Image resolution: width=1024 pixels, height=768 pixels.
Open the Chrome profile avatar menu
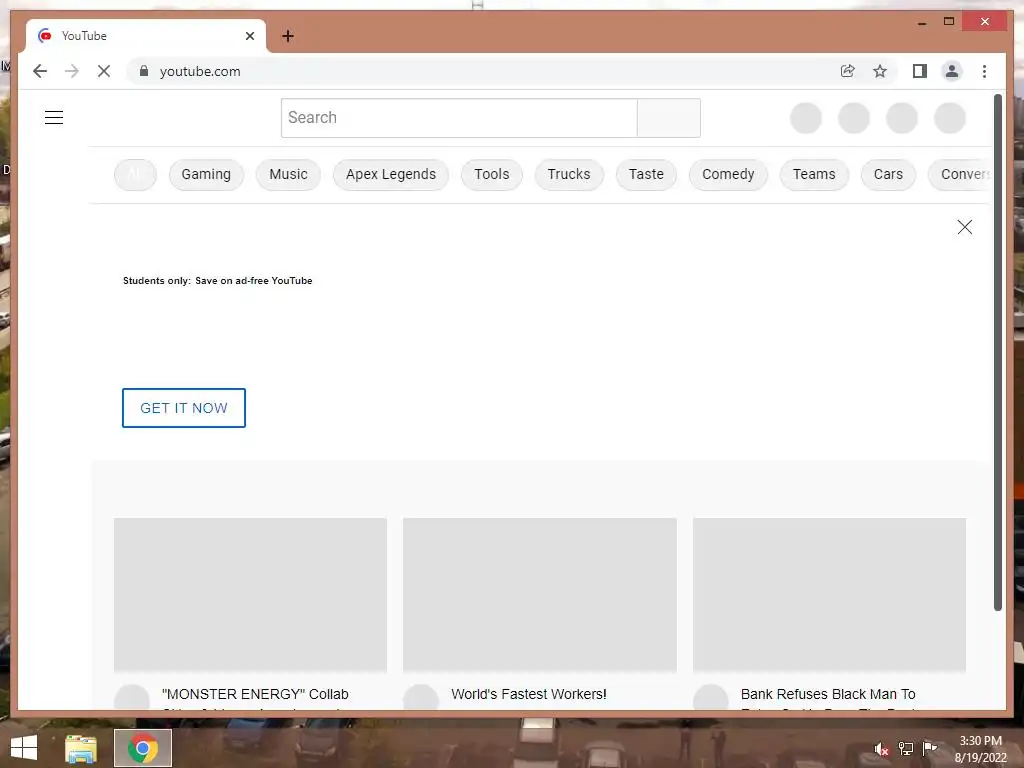coord(952,71)
